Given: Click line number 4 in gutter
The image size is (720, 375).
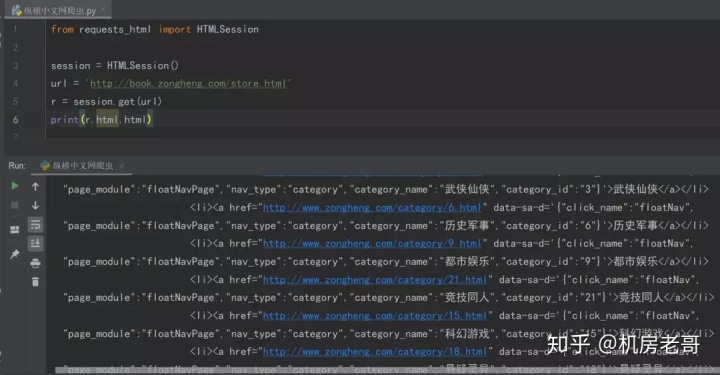Looking at the screenshot, I should coord(16,84).
